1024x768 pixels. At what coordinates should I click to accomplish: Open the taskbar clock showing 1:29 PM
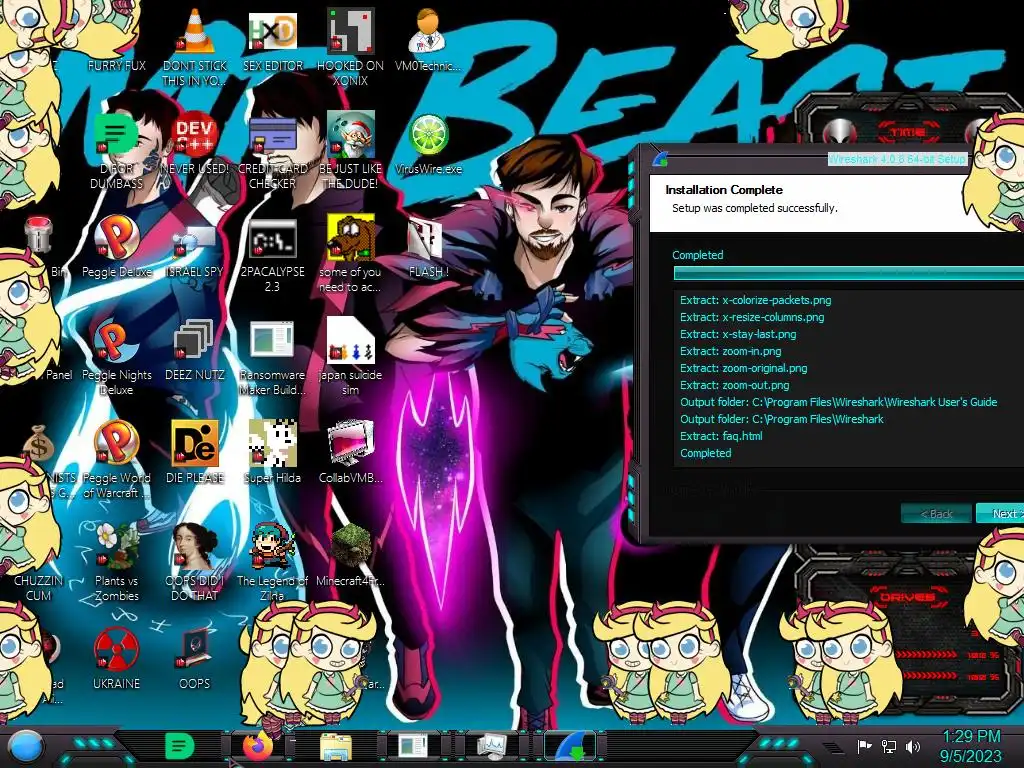[x=971, y=746]
